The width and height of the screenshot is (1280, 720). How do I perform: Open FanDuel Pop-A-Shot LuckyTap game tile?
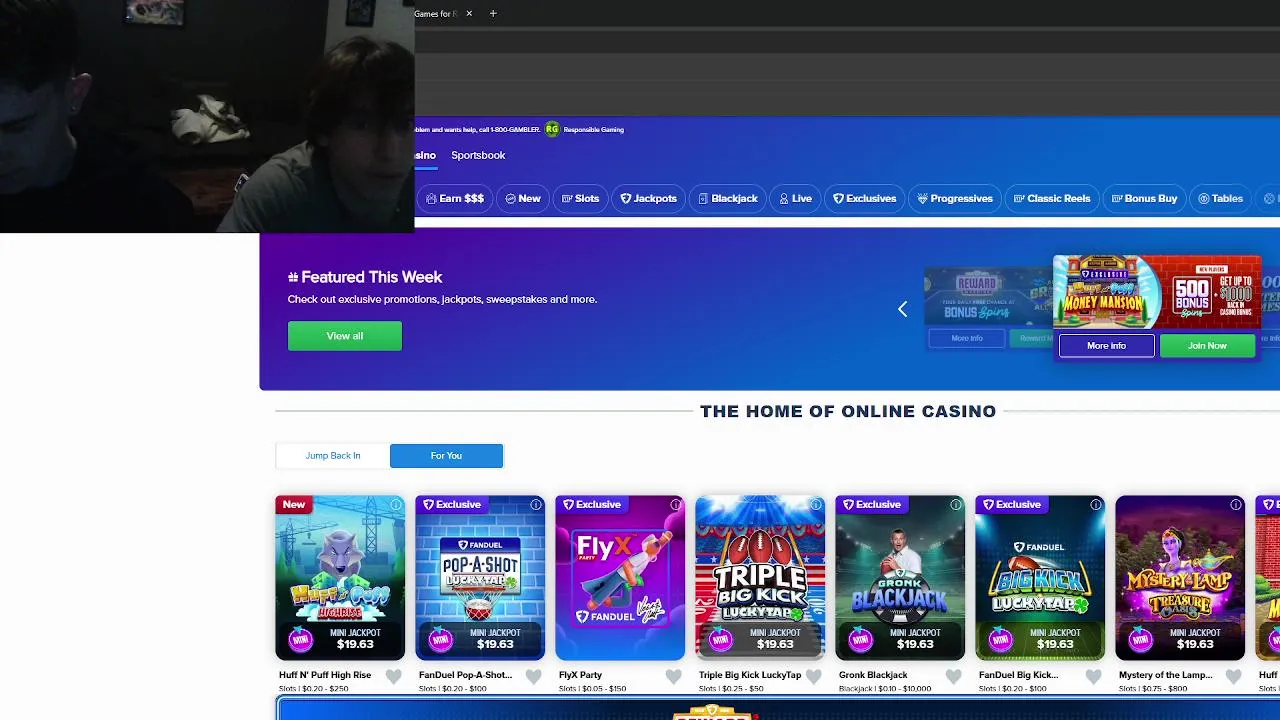[480, 578]
